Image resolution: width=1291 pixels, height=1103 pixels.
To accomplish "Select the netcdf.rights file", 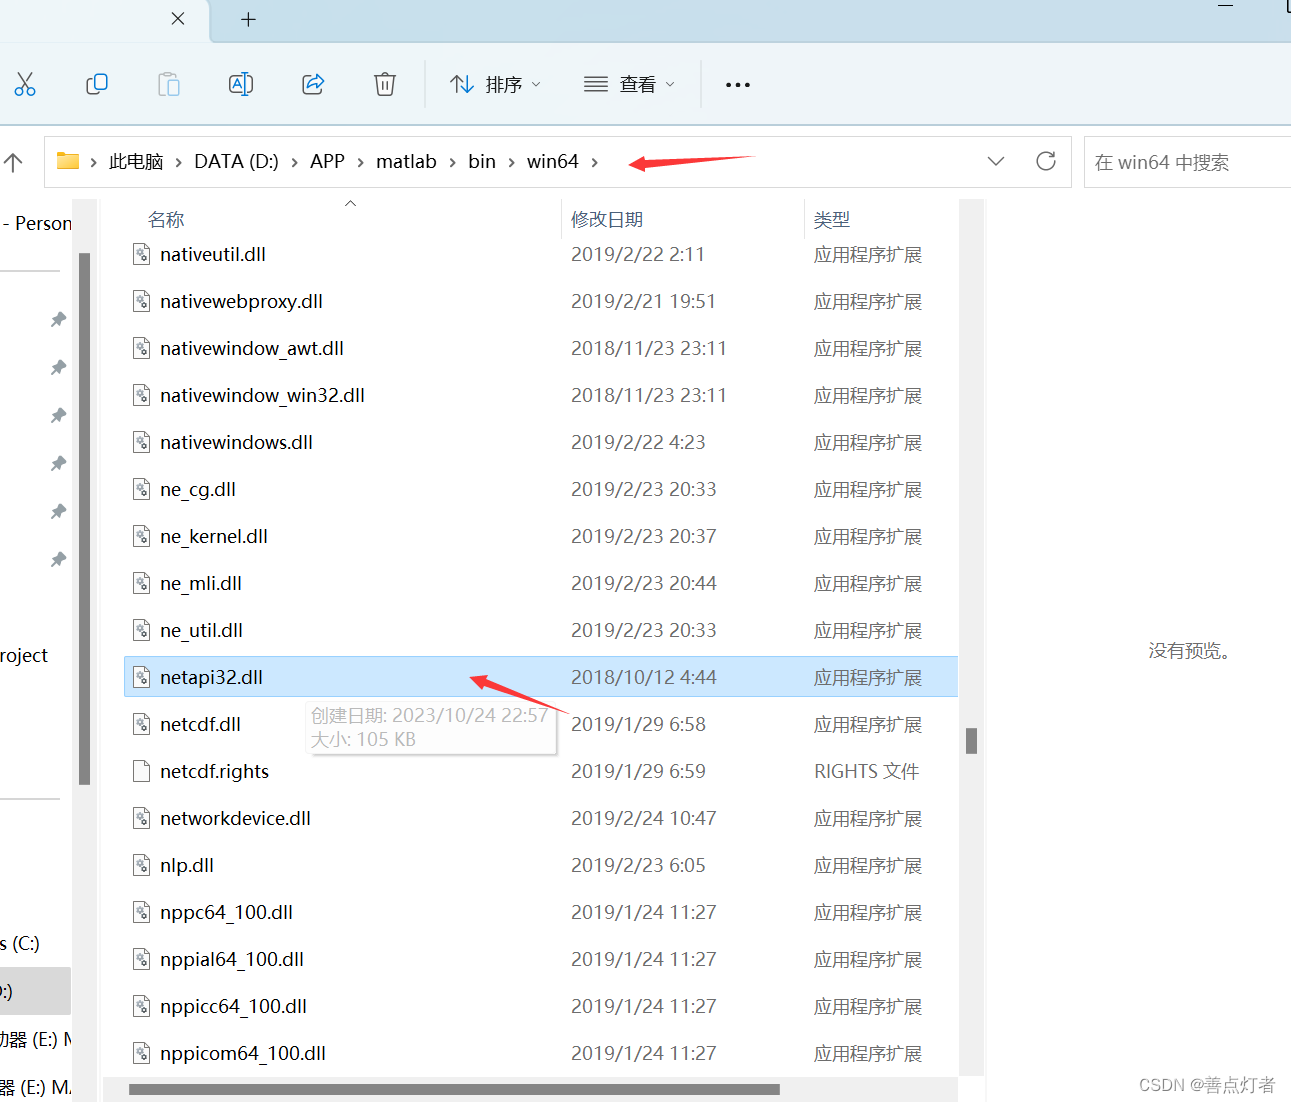I will [x=214, y=771].
